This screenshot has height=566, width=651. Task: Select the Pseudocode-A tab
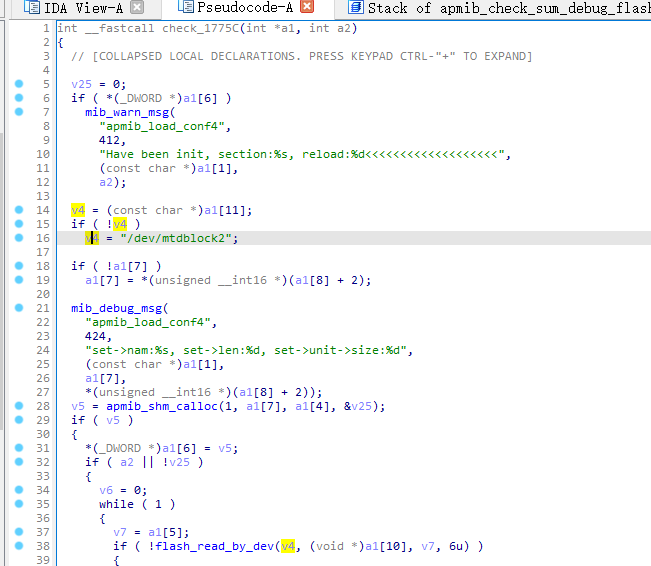click(x=245, y=7)
